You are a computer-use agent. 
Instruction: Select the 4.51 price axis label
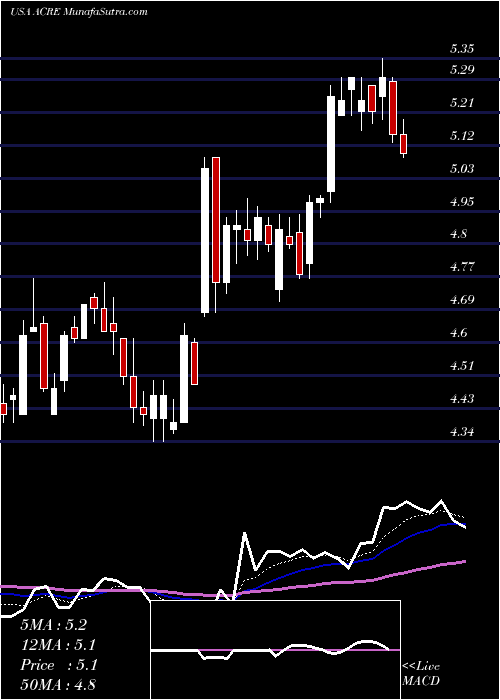coord(462,366)
